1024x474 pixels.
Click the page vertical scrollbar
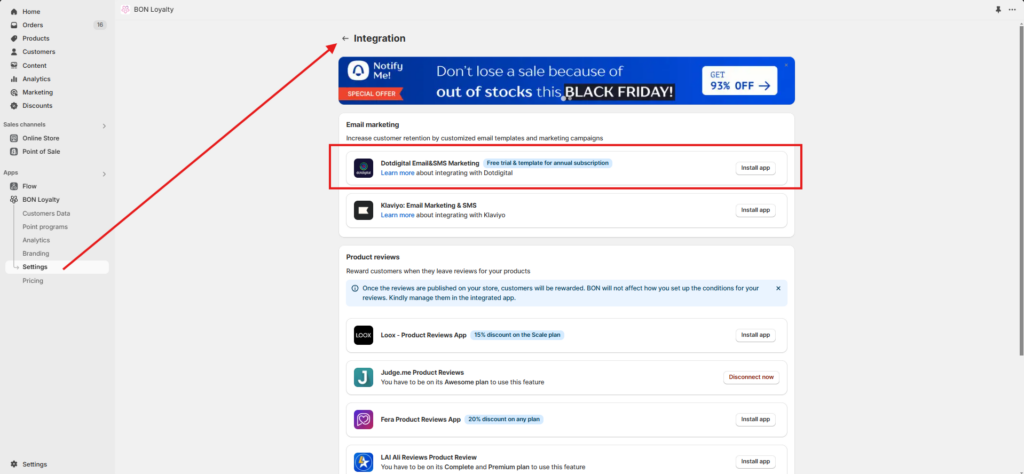click(1020, 189)
